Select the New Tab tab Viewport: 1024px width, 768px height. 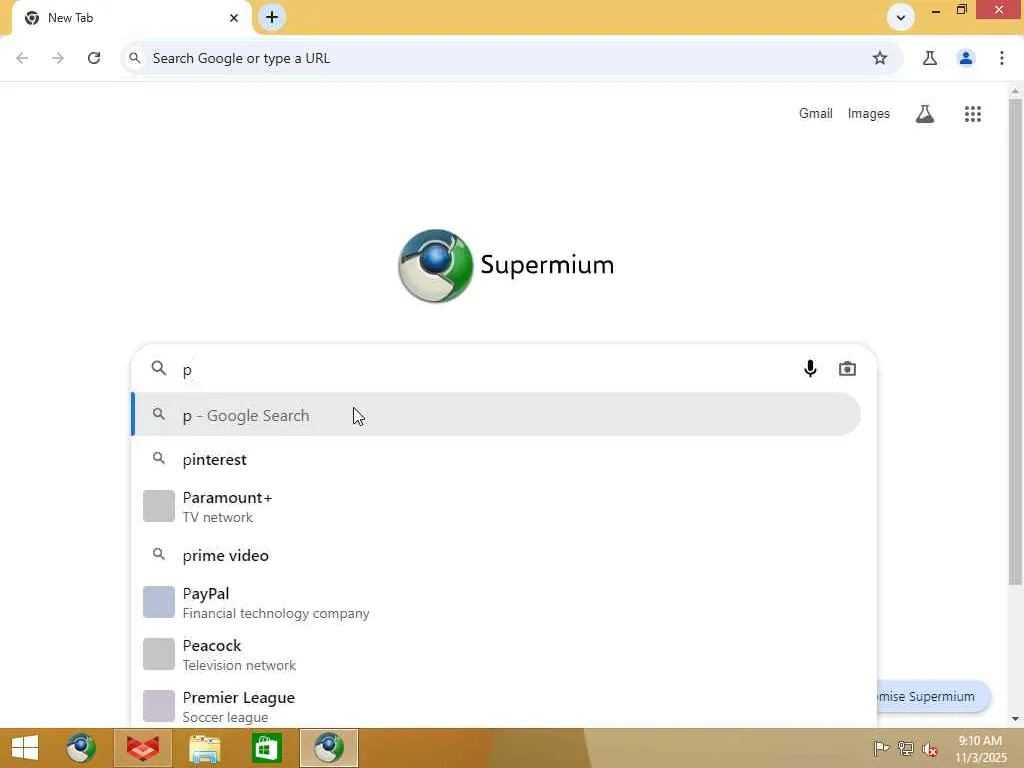[131, 18]
